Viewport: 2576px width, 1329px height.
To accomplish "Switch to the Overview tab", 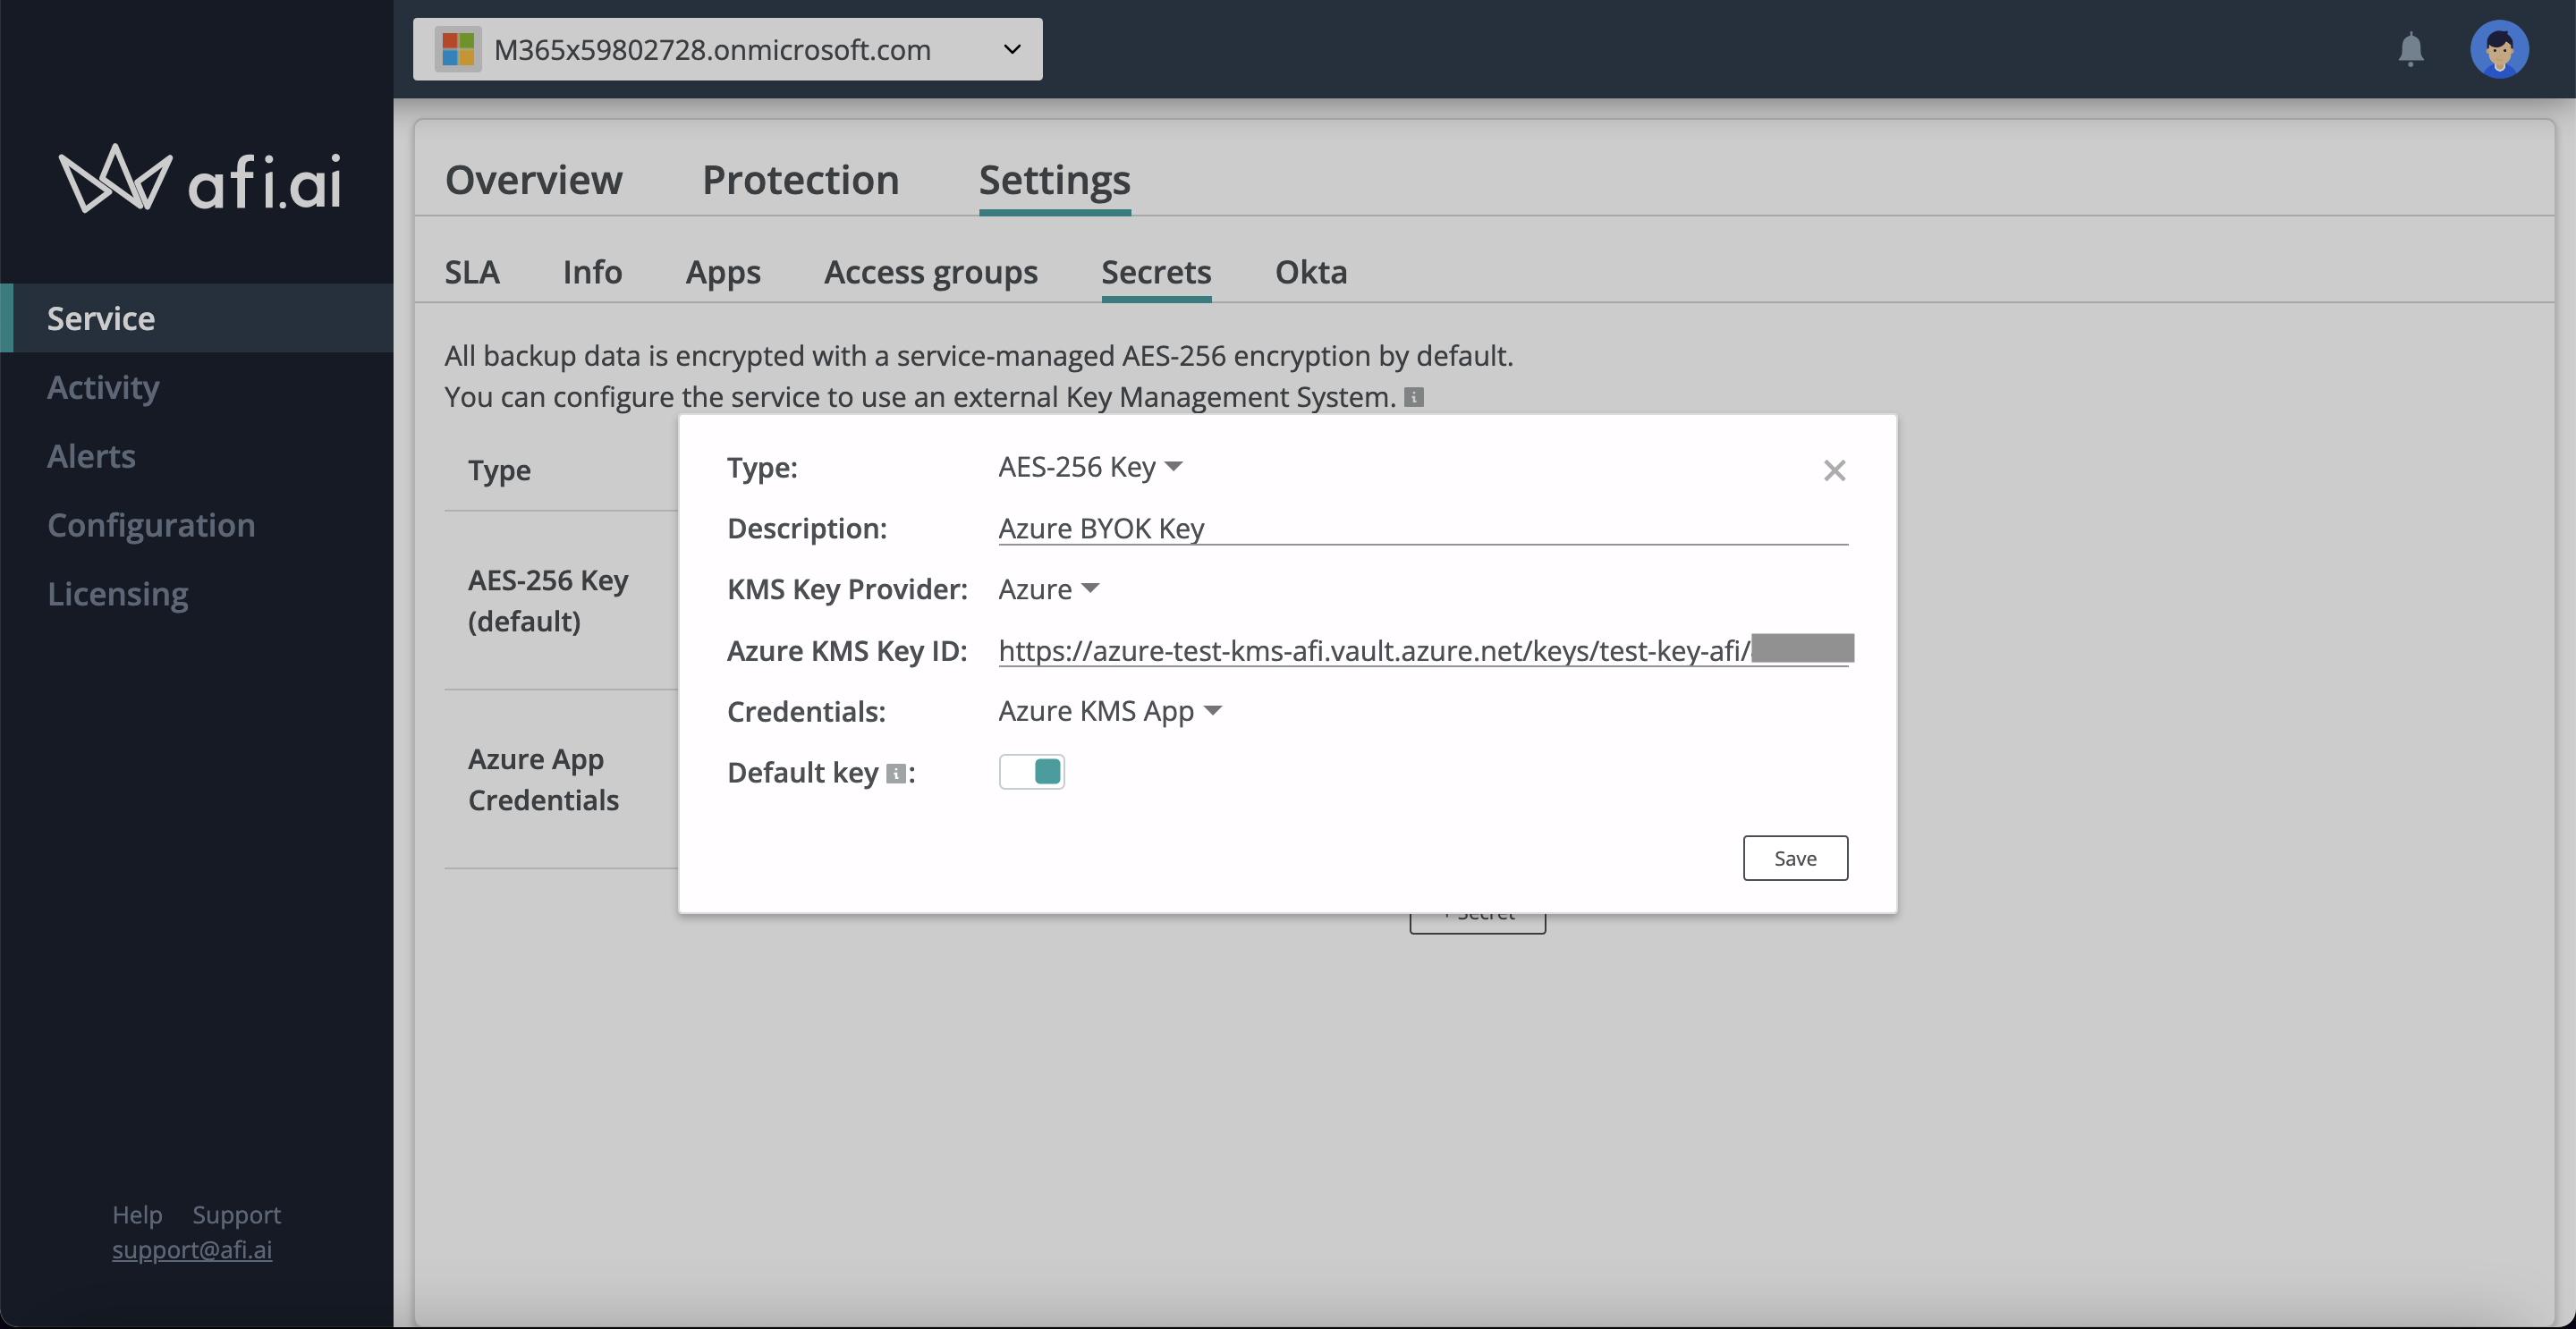I will [x=534, y=180].
